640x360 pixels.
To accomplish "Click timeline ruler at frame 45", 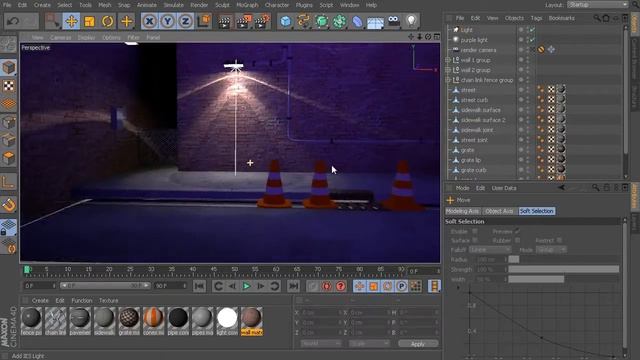I will click(214, 270).
